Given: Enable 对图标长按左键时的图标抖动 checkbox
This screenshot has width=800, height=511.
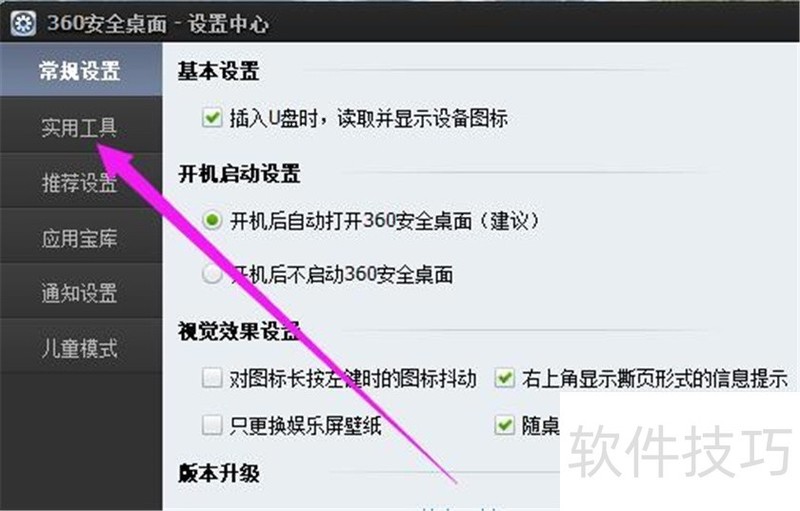Looking at the screenshot, I should (212, 378).
